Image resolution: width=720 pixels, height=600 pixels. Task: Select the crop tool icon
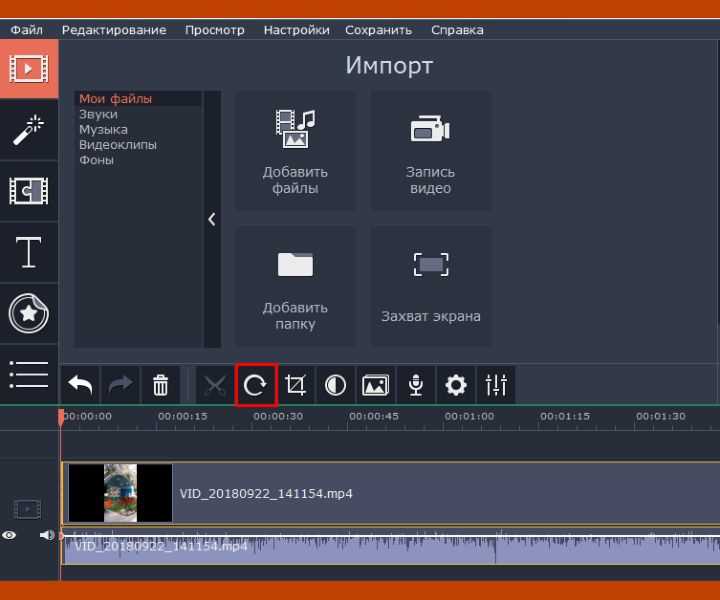pyautogui.click(x=295, y=385)
